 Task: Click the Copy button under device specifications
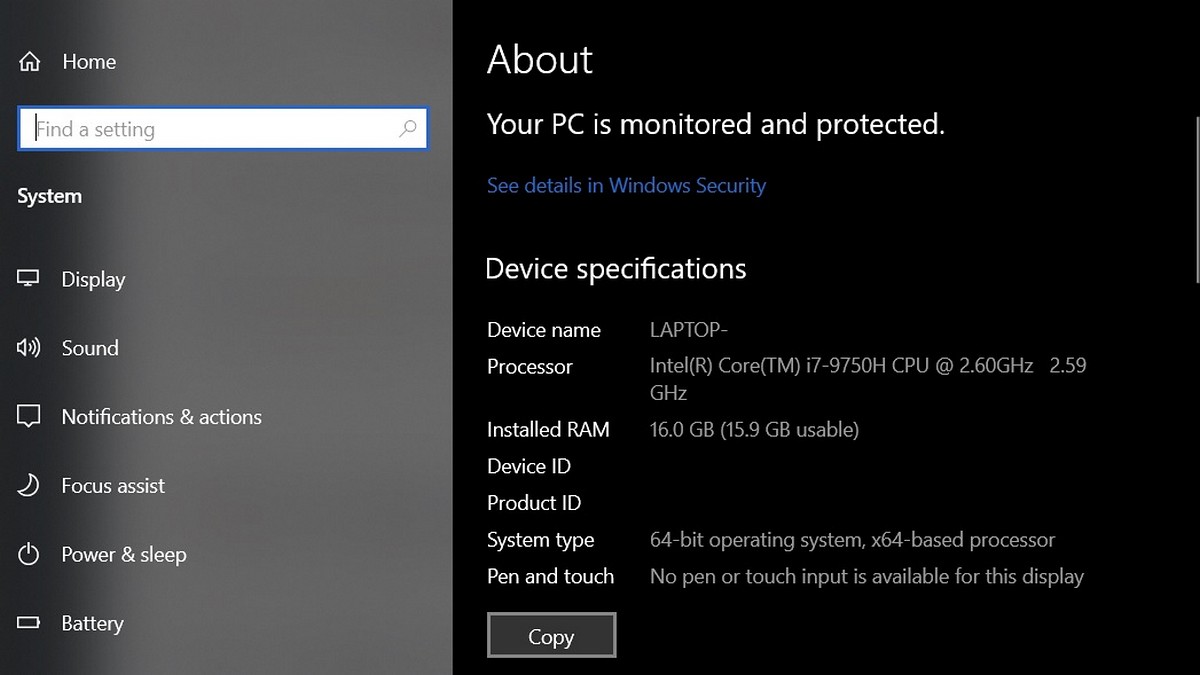[551, 635]
